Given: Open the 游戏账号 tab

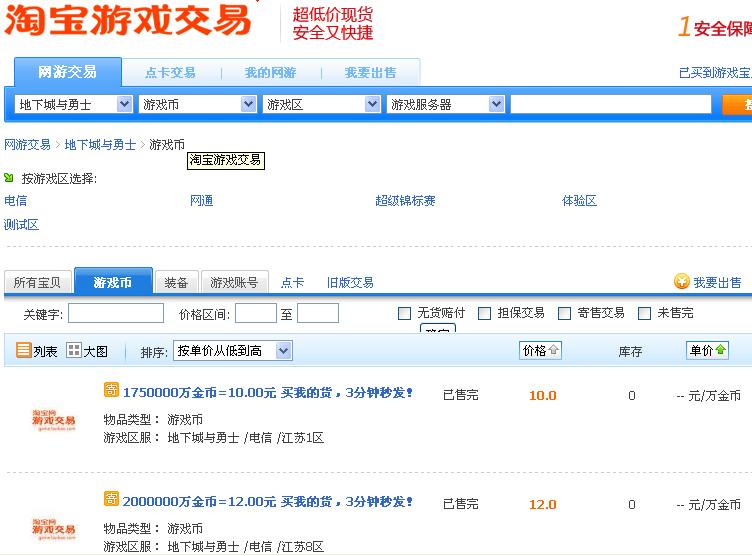Looking at the screenshot, I should click(x=234, y=282).
